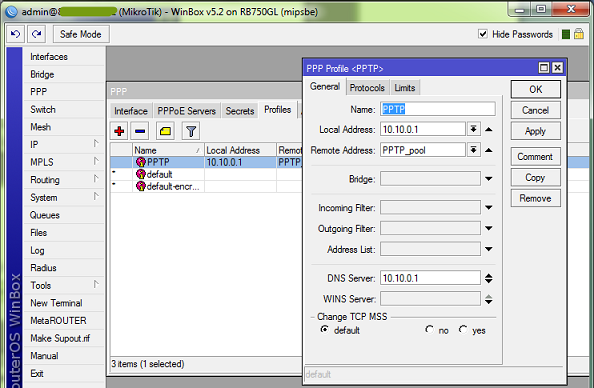Image resolution: width=594 pixels, height=388 pixels.
Task: Open the Log menu item
Action: click(64, 250)
